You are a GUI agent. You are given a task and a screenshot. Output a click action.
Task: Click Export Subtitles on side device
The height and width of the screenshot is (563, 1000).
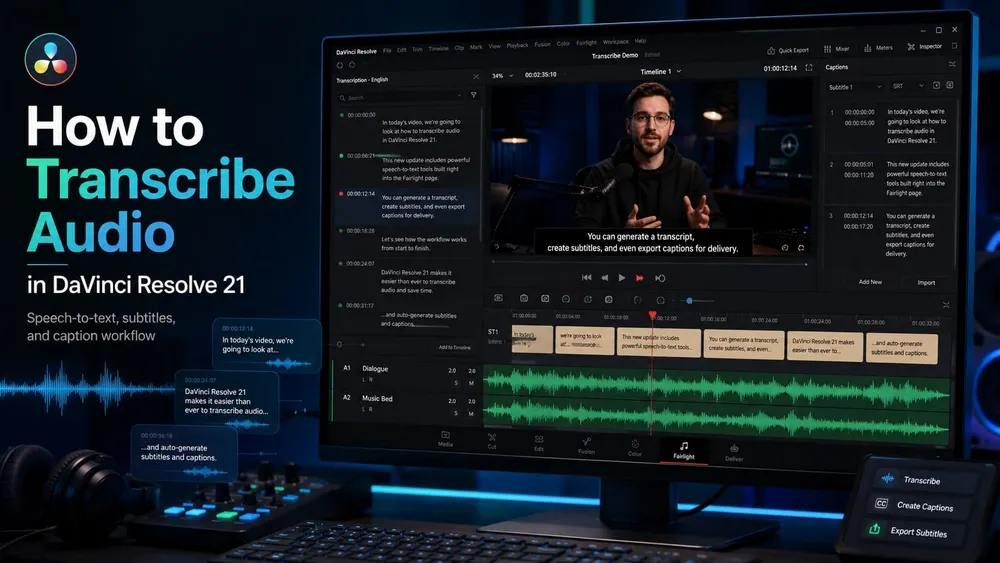coord(910,530)
